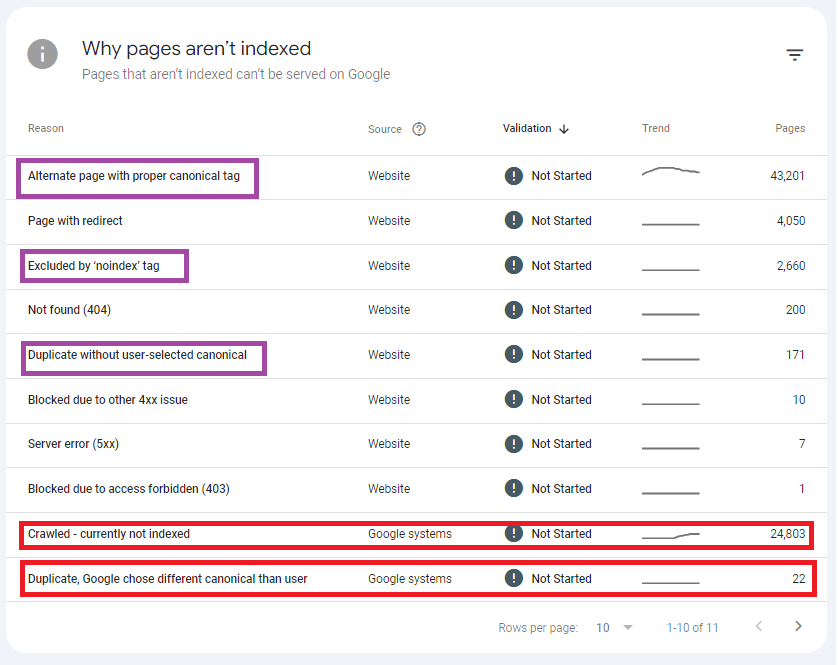Click status icon in Page with redirect row
Image resolution: width=838 pixels, height=665 pixels.
[514, 220]
